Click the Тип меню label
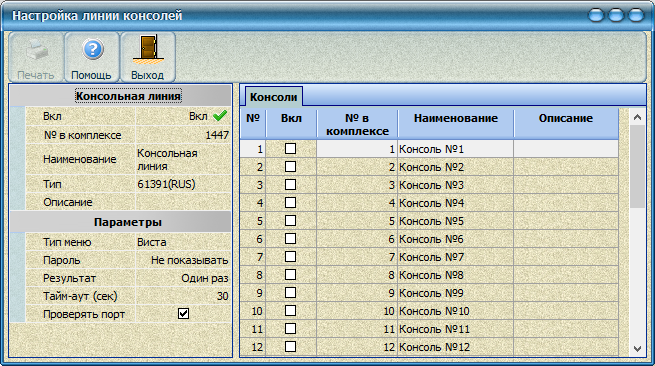655x366 pixels. [x=67, y=242]
